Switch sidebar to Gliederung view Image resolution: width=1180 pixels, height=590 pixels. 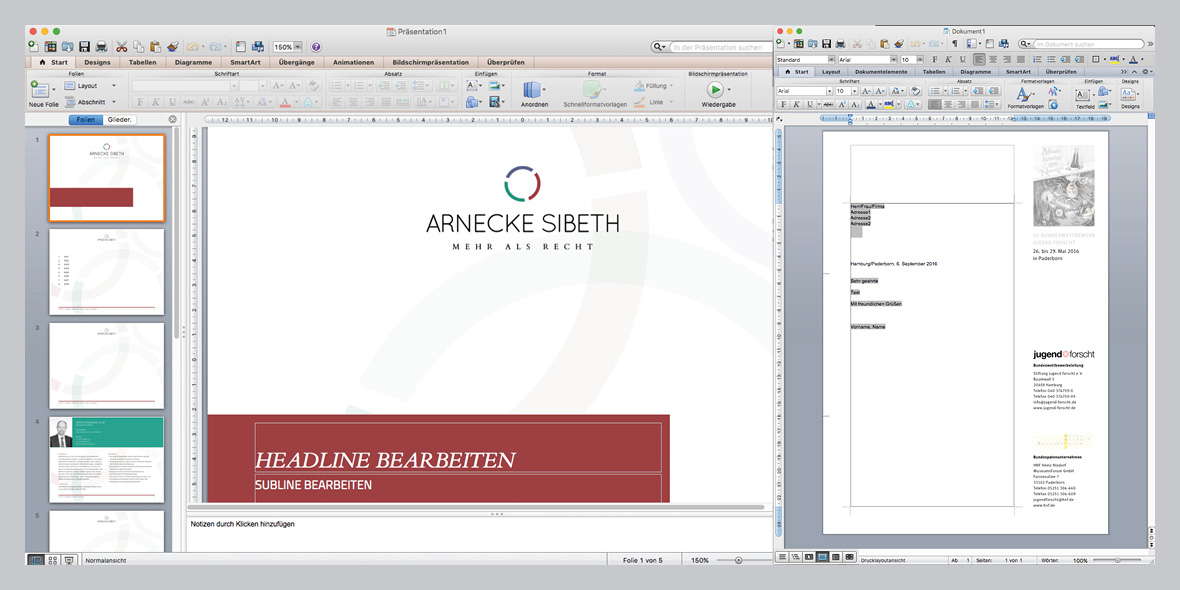121,120
